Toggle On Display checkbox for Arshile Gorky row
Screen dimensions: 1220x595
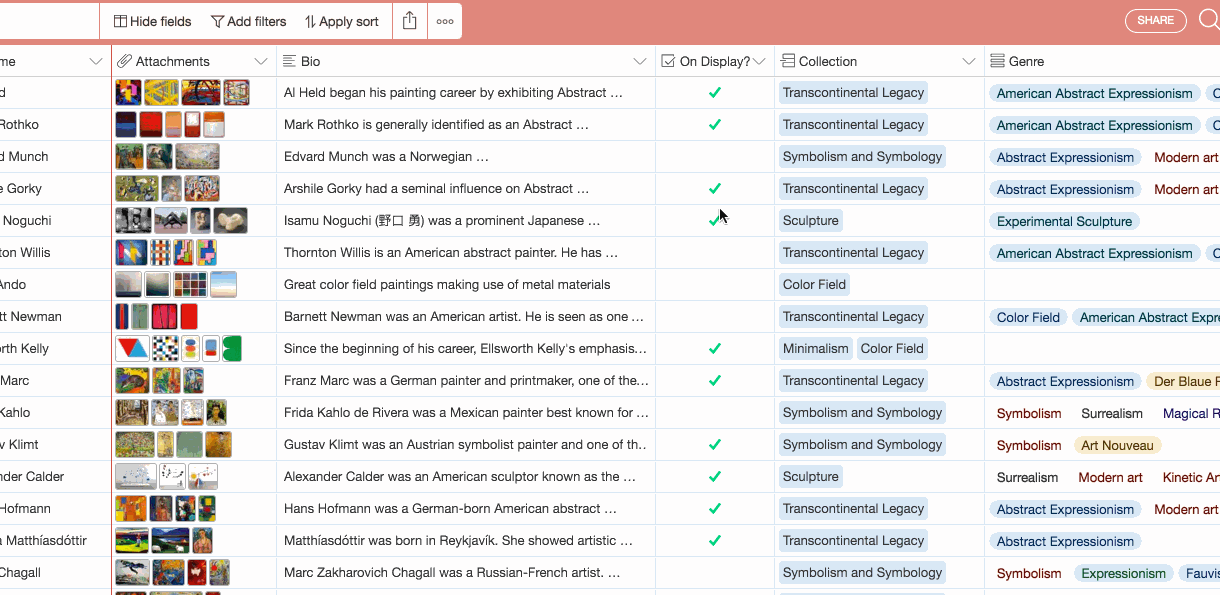(715, 189)
